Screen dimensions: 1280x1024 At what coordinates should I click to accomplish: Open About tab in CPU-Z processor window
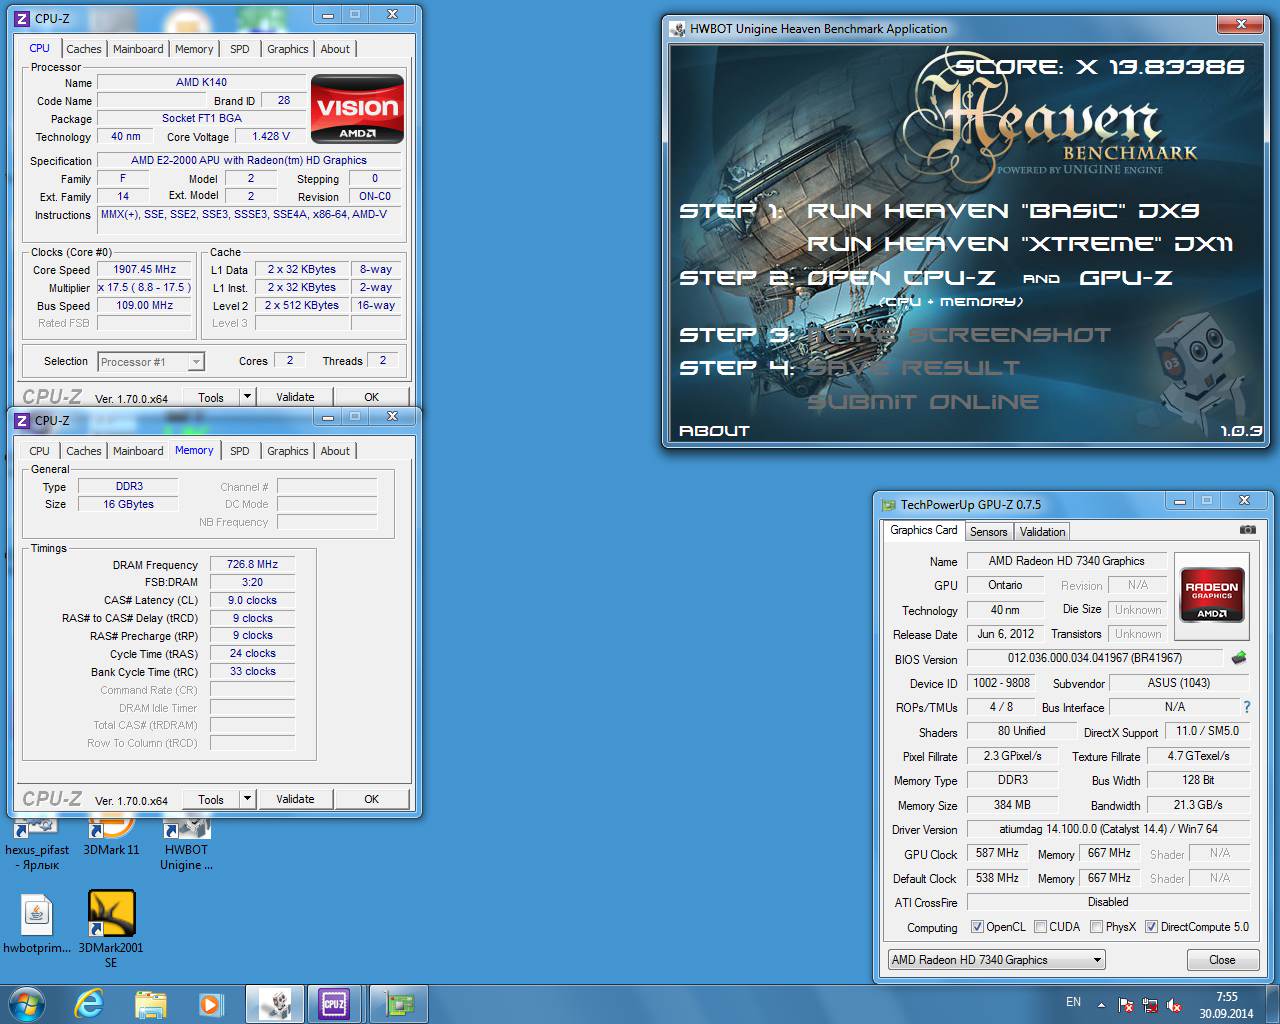(x=335, y=49)
